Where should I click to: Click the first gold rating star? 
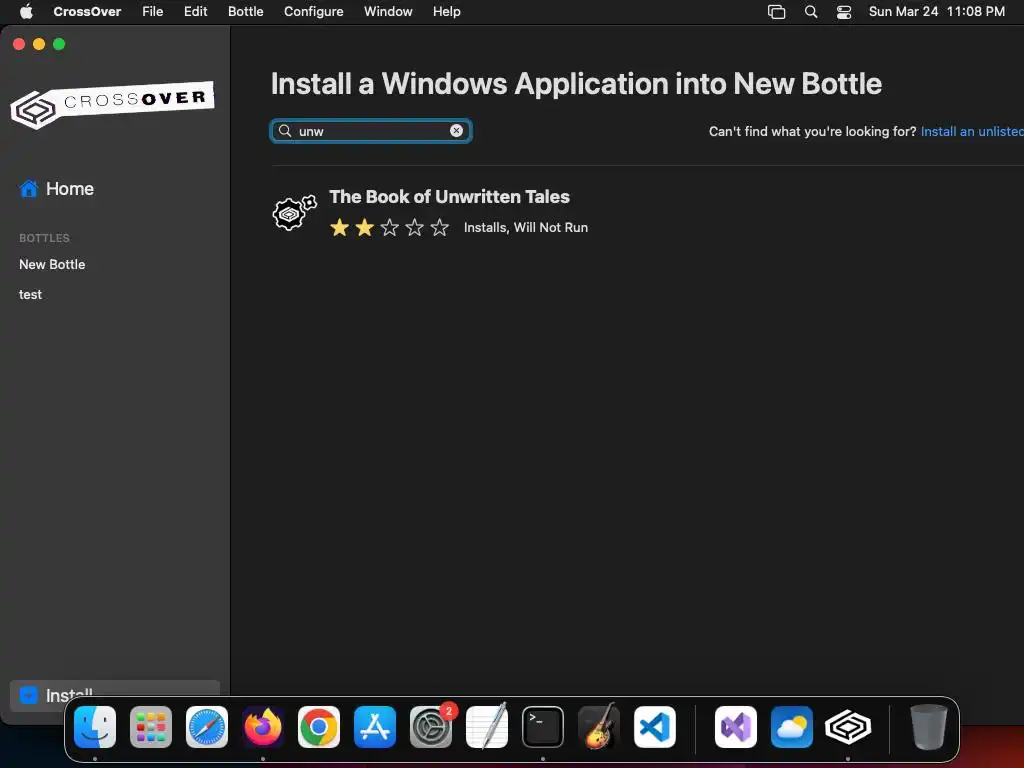pos(340,227)
